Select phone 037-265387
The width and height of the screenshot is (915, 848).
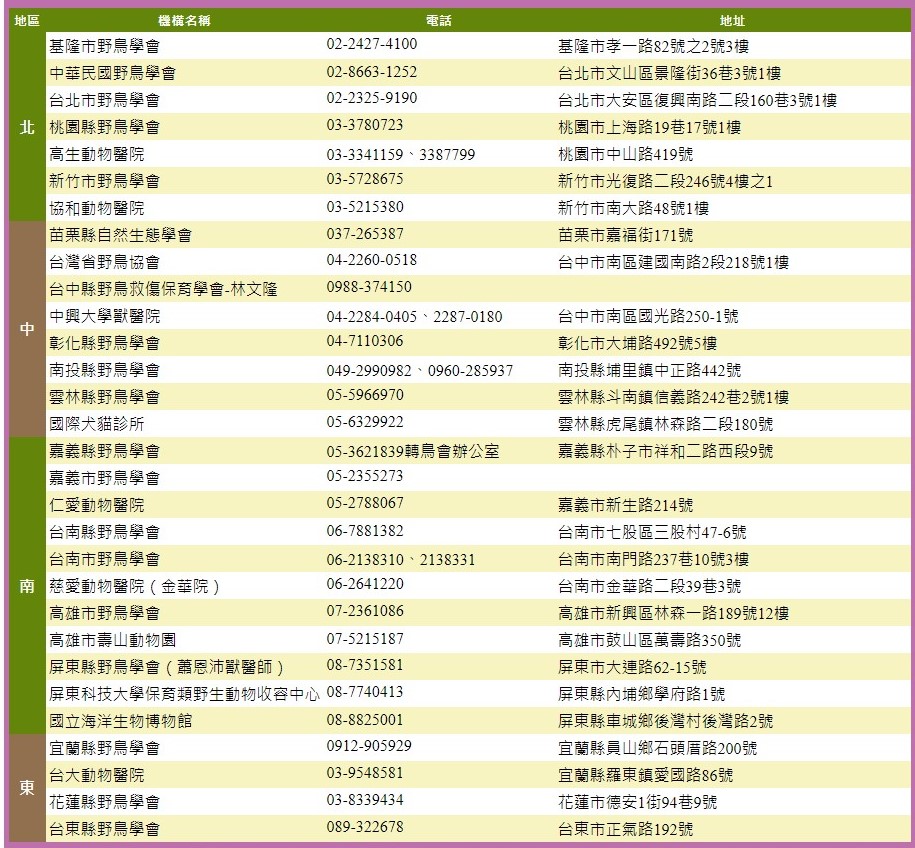coord(365,234)
